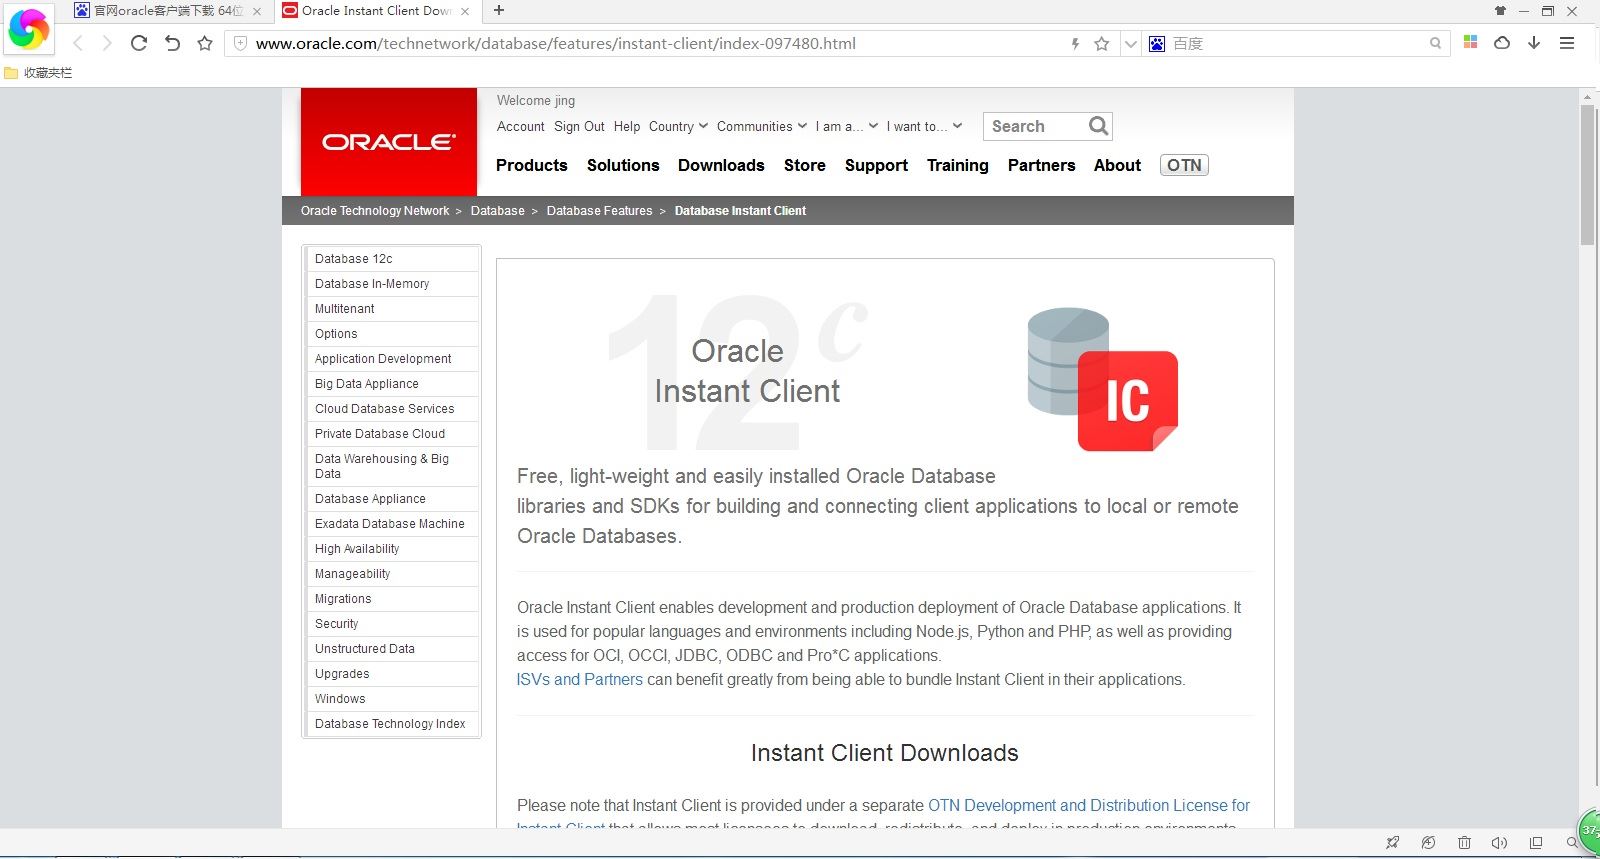Screen dimensions: 1600x859
Task: Go to Oracle Technology Network breadcrumb
Action: 375,211
